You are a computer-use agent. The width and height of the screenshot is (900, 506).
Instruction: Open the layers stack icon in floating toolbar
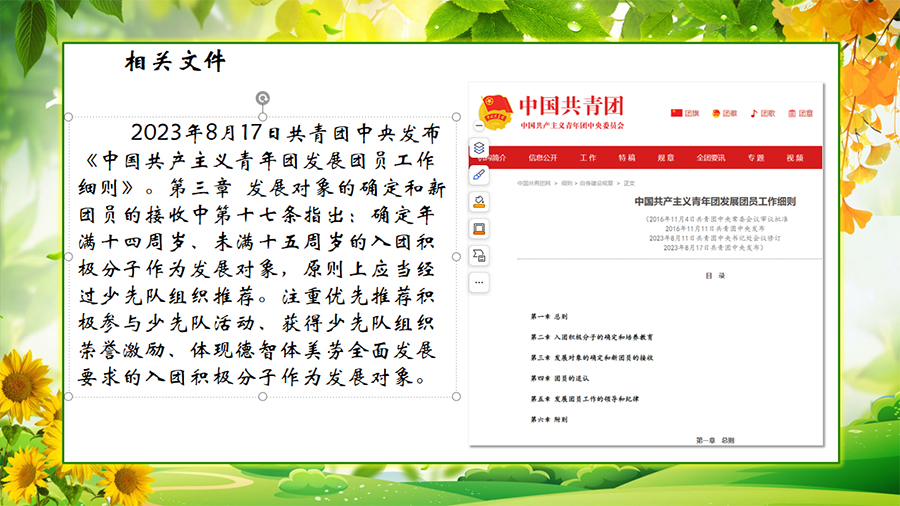(x=479, y=148)
